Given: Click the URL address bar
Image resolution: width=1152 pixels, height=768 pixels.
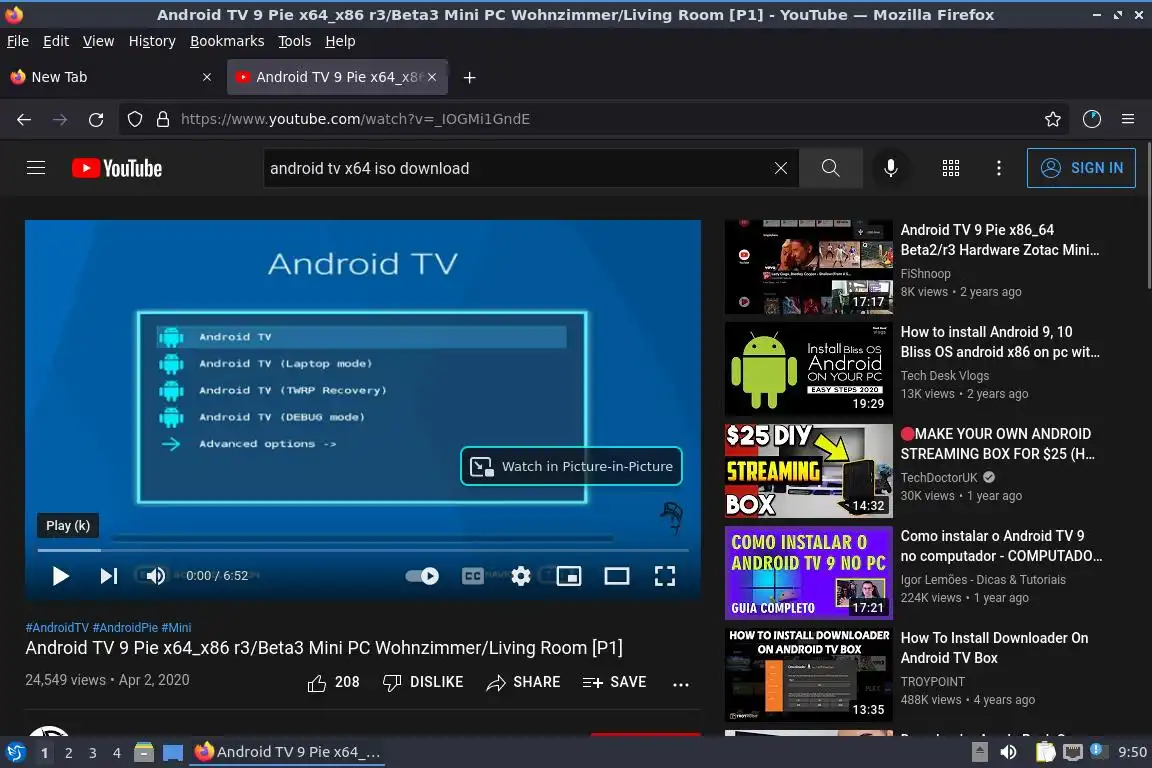Looking at the screenshot, I should pyautogui.click(x=588, y=119).
